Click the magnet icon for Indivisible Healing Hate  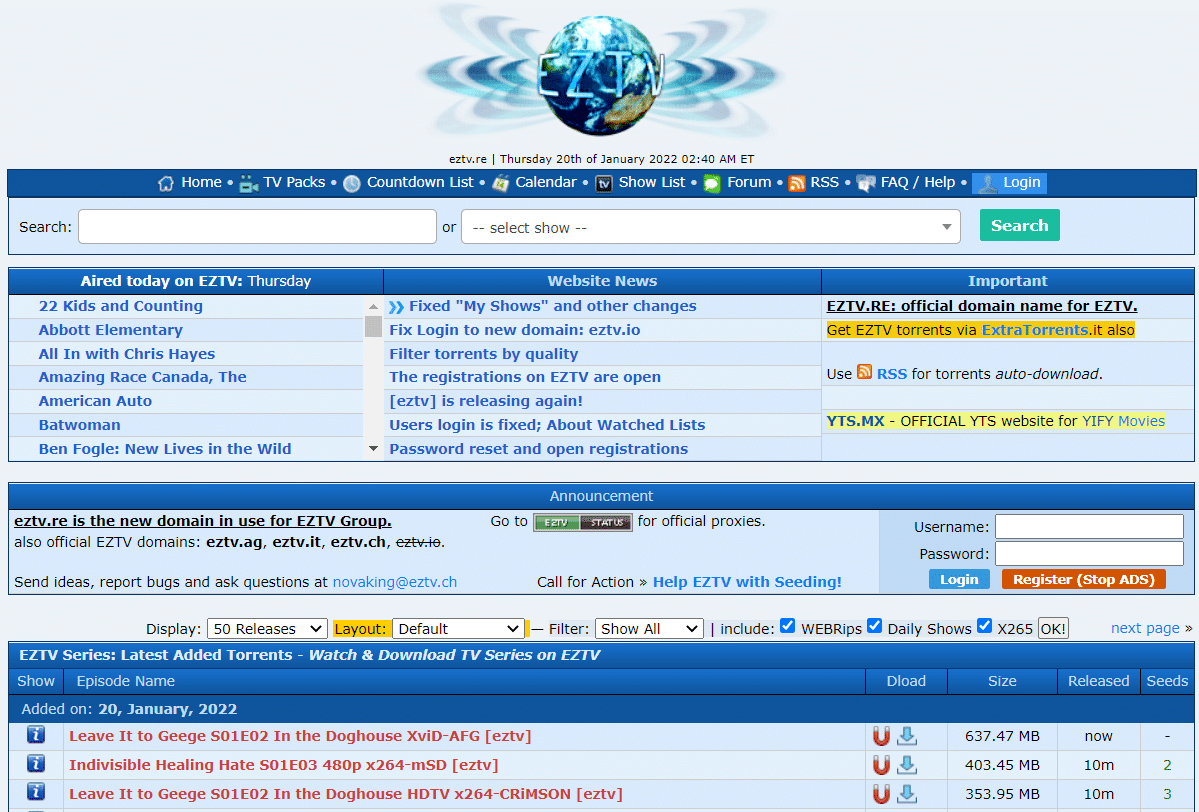tap(881, 764)
